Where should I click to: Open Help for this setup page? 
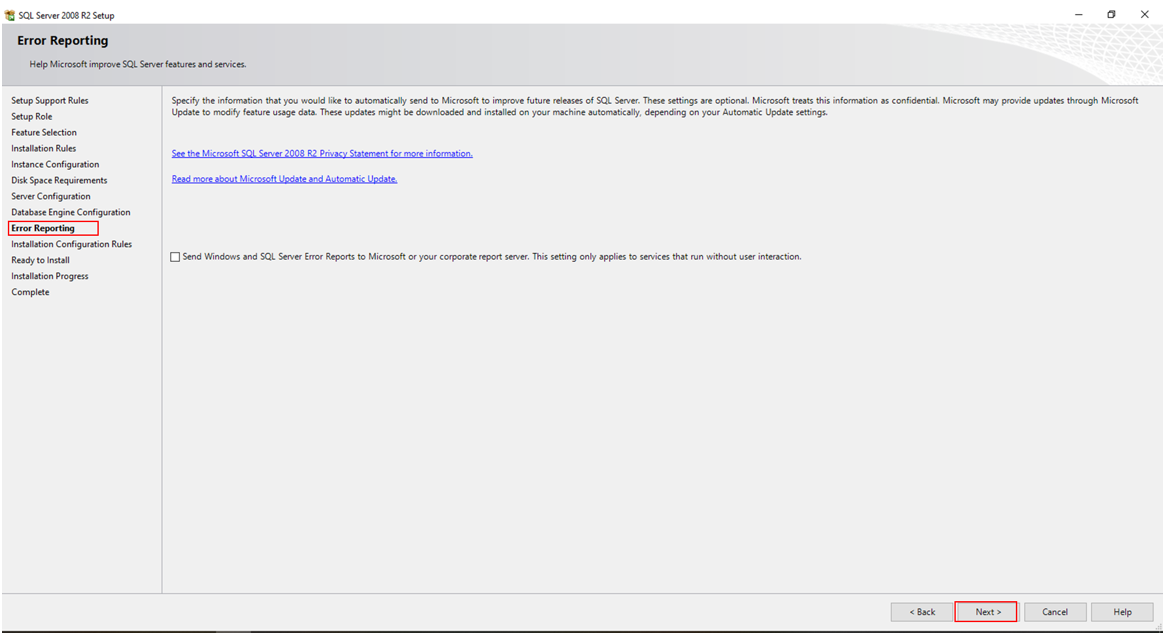click(x=1122, y=611)
